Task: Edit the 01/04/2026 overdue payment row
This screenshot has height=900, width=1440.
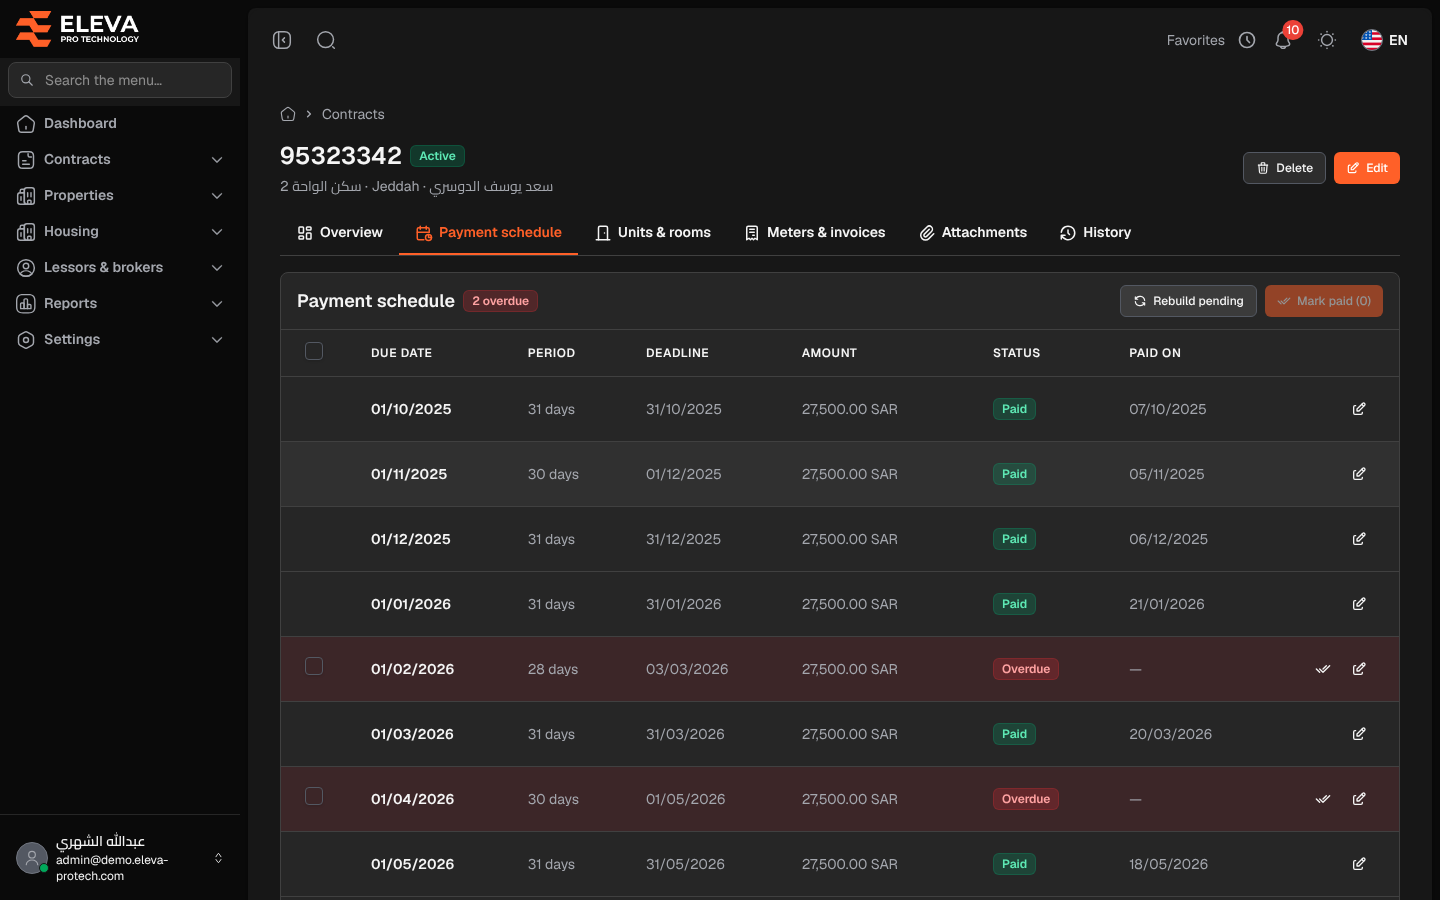Action: (1359, 799)
